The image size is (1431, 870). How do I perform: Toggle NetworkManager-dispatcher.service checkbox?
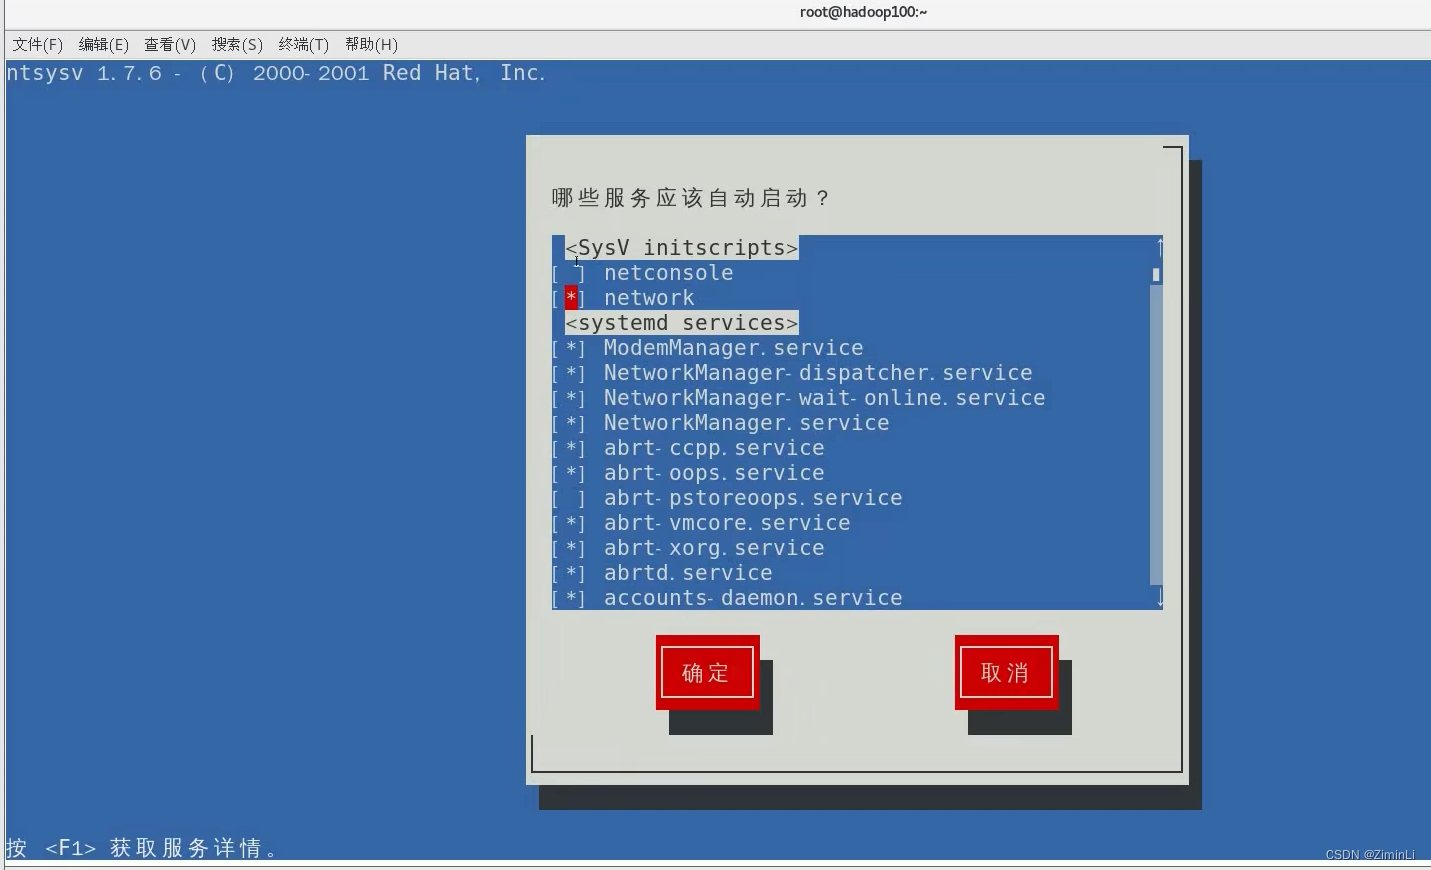tap(570, 373)
